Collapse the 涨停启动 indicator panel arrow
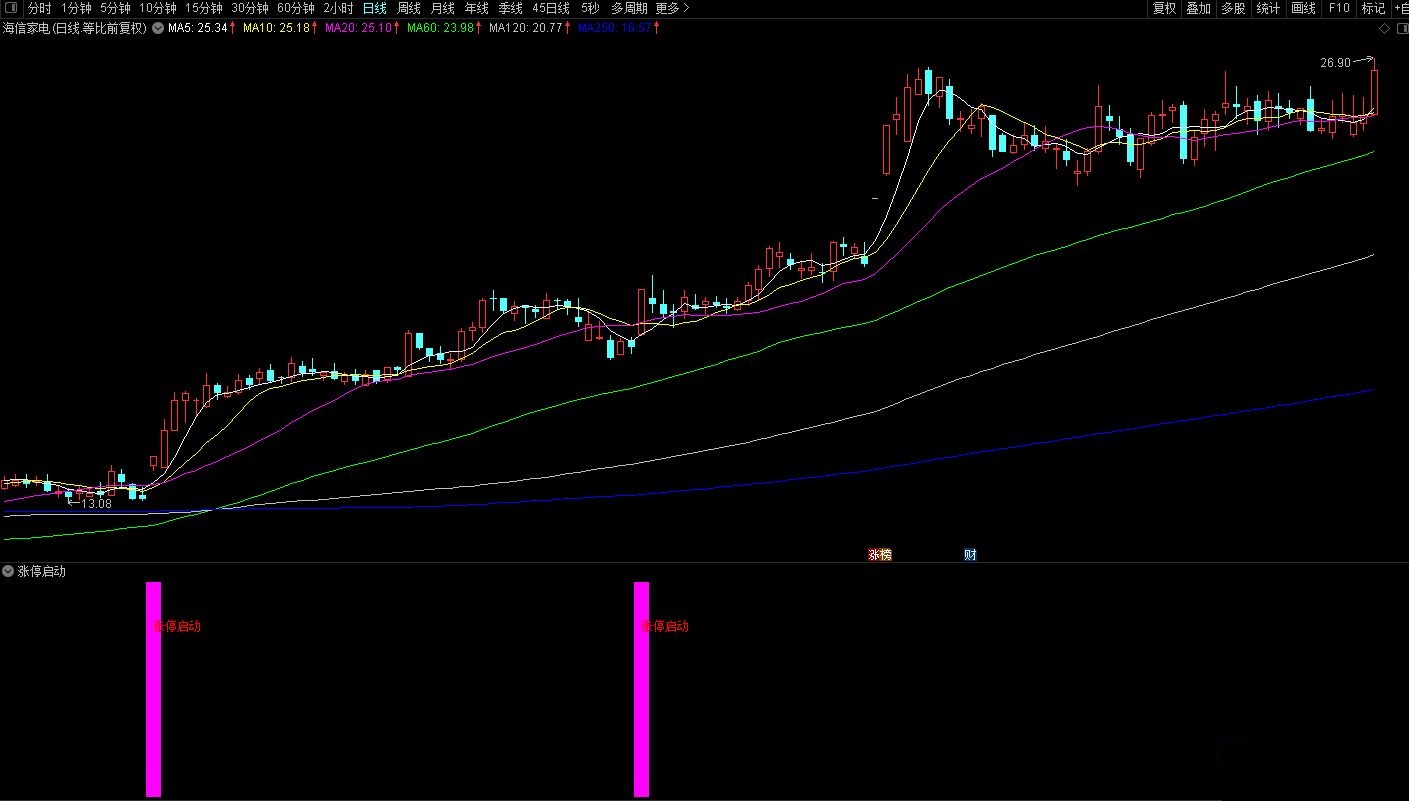 9,571
